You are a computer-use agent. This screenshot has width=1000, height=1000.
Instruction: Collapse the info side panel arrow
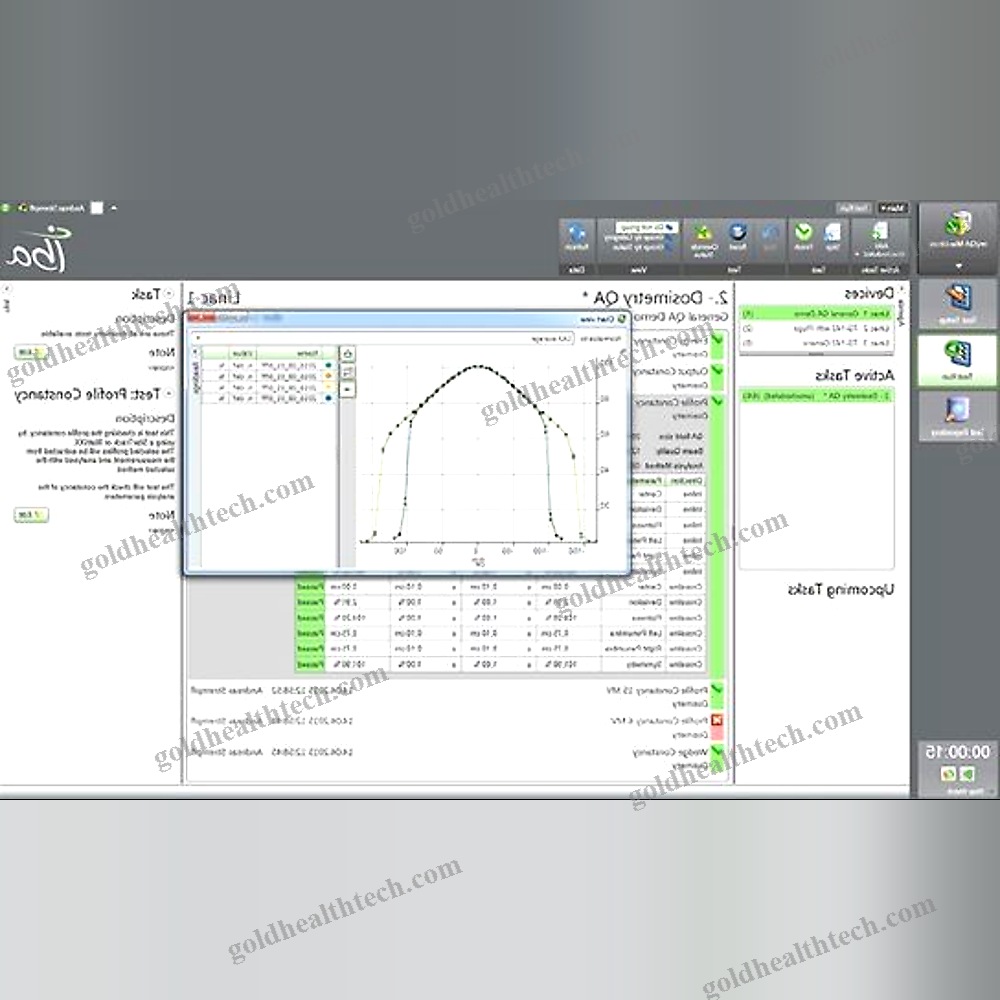coord(6,290)
